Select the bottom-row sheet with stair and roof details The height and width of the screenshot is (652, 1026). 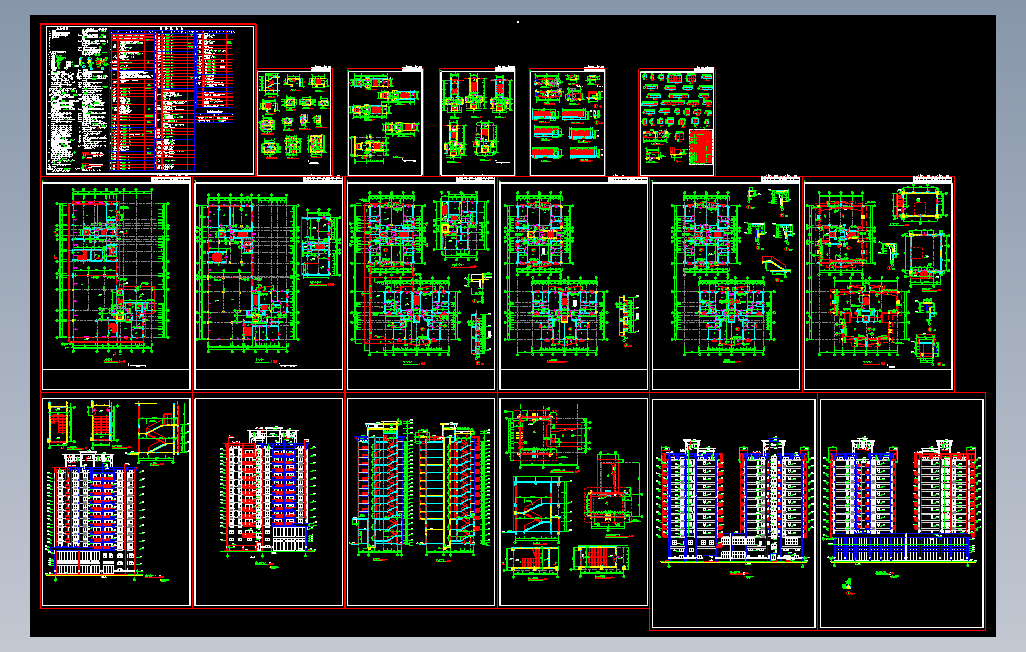pos(573,502)
